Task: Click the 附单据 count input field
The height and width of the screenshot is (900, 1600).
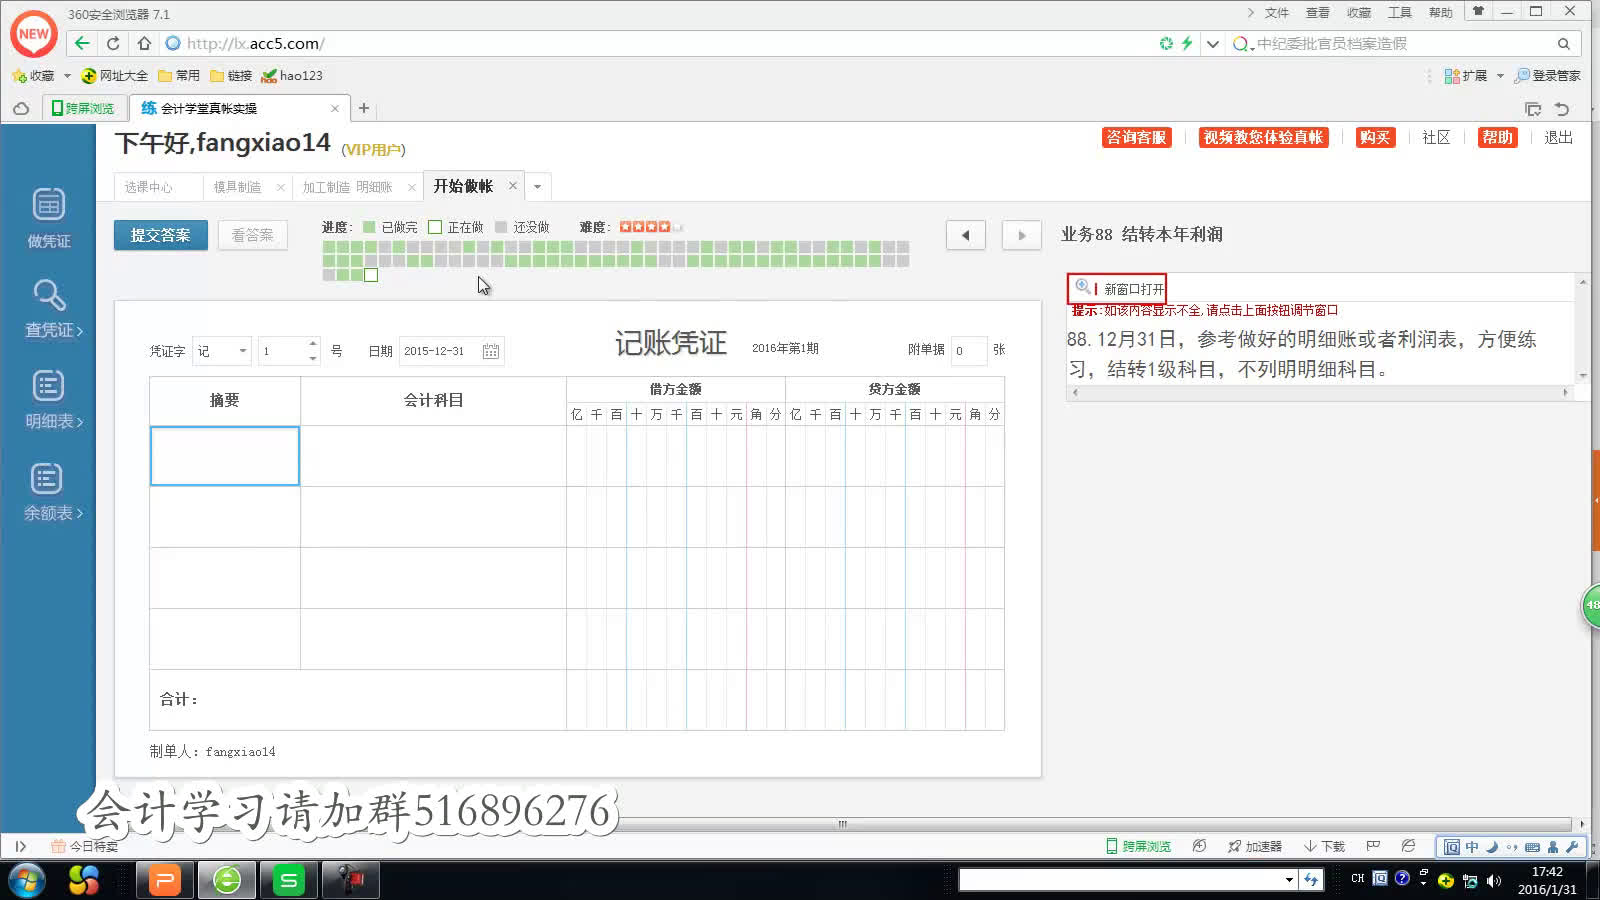Action: (968, 351)
